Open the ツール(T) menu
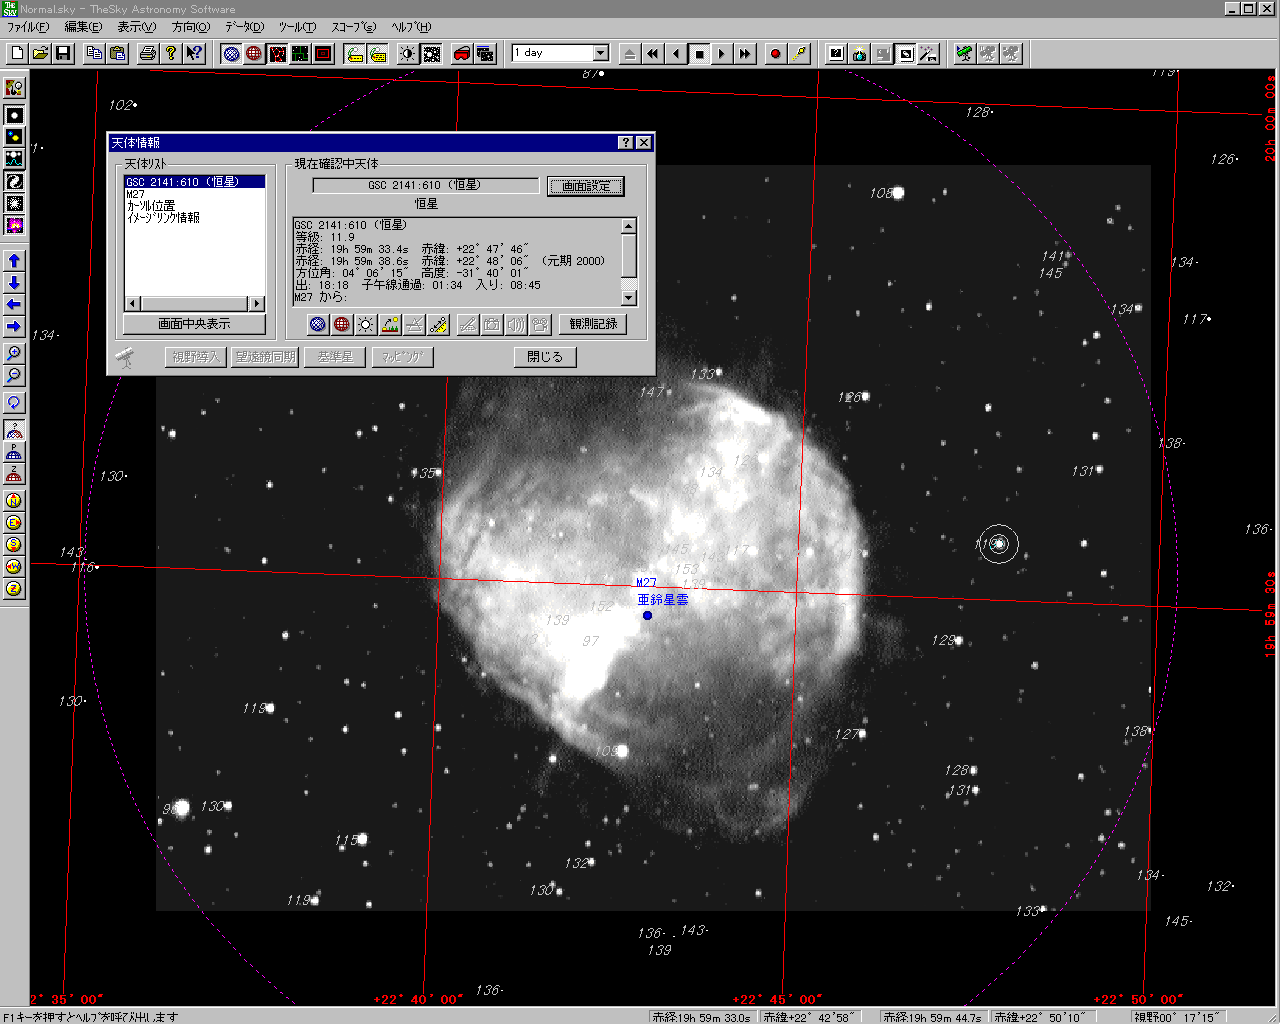The height and width of the screenshot is (1024, 1280). point(297,27)
